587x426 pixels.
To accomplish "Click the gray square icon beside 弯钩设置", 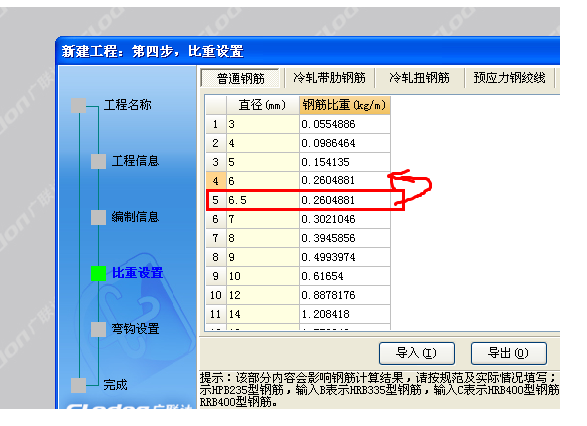I will pos(98,329).
